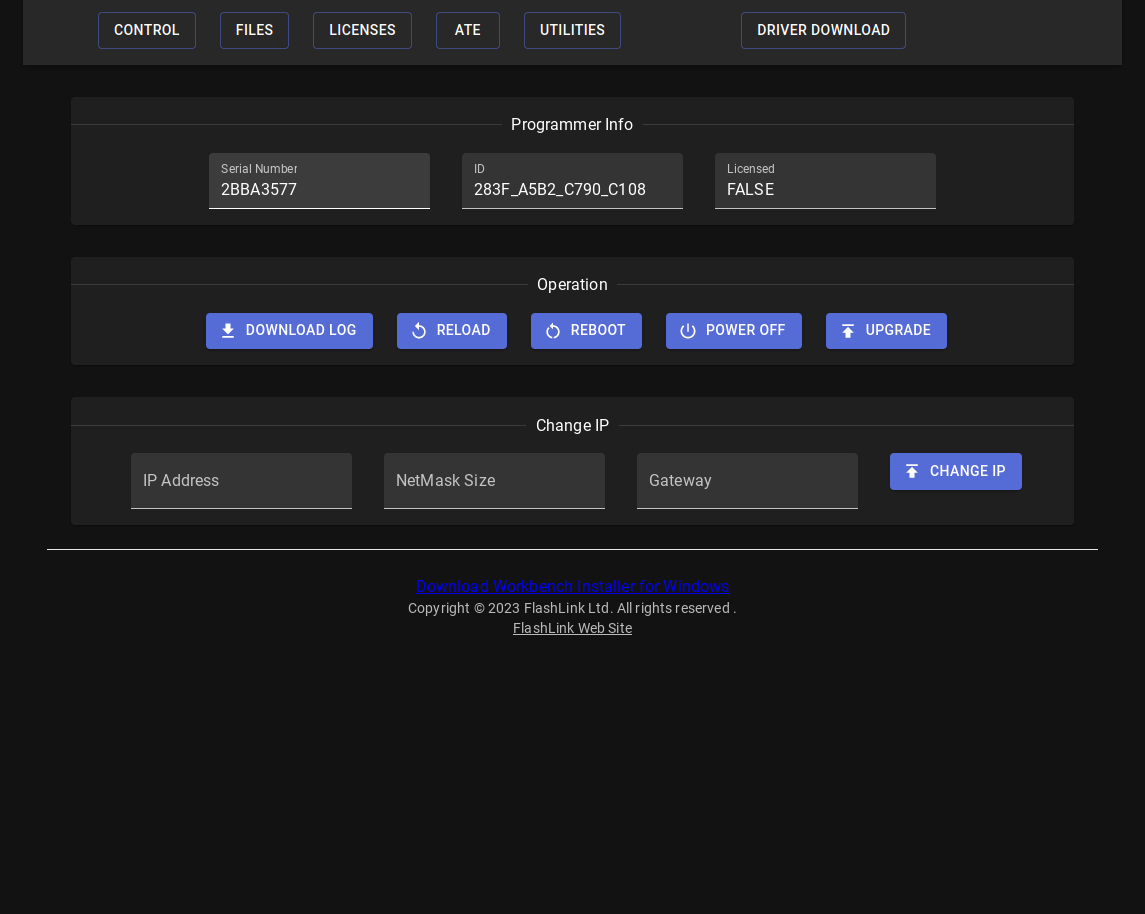This screenshot has height=914, width=1145.
Task: Download Workbench Installer for Windows
Action: [x=572, y=587]
